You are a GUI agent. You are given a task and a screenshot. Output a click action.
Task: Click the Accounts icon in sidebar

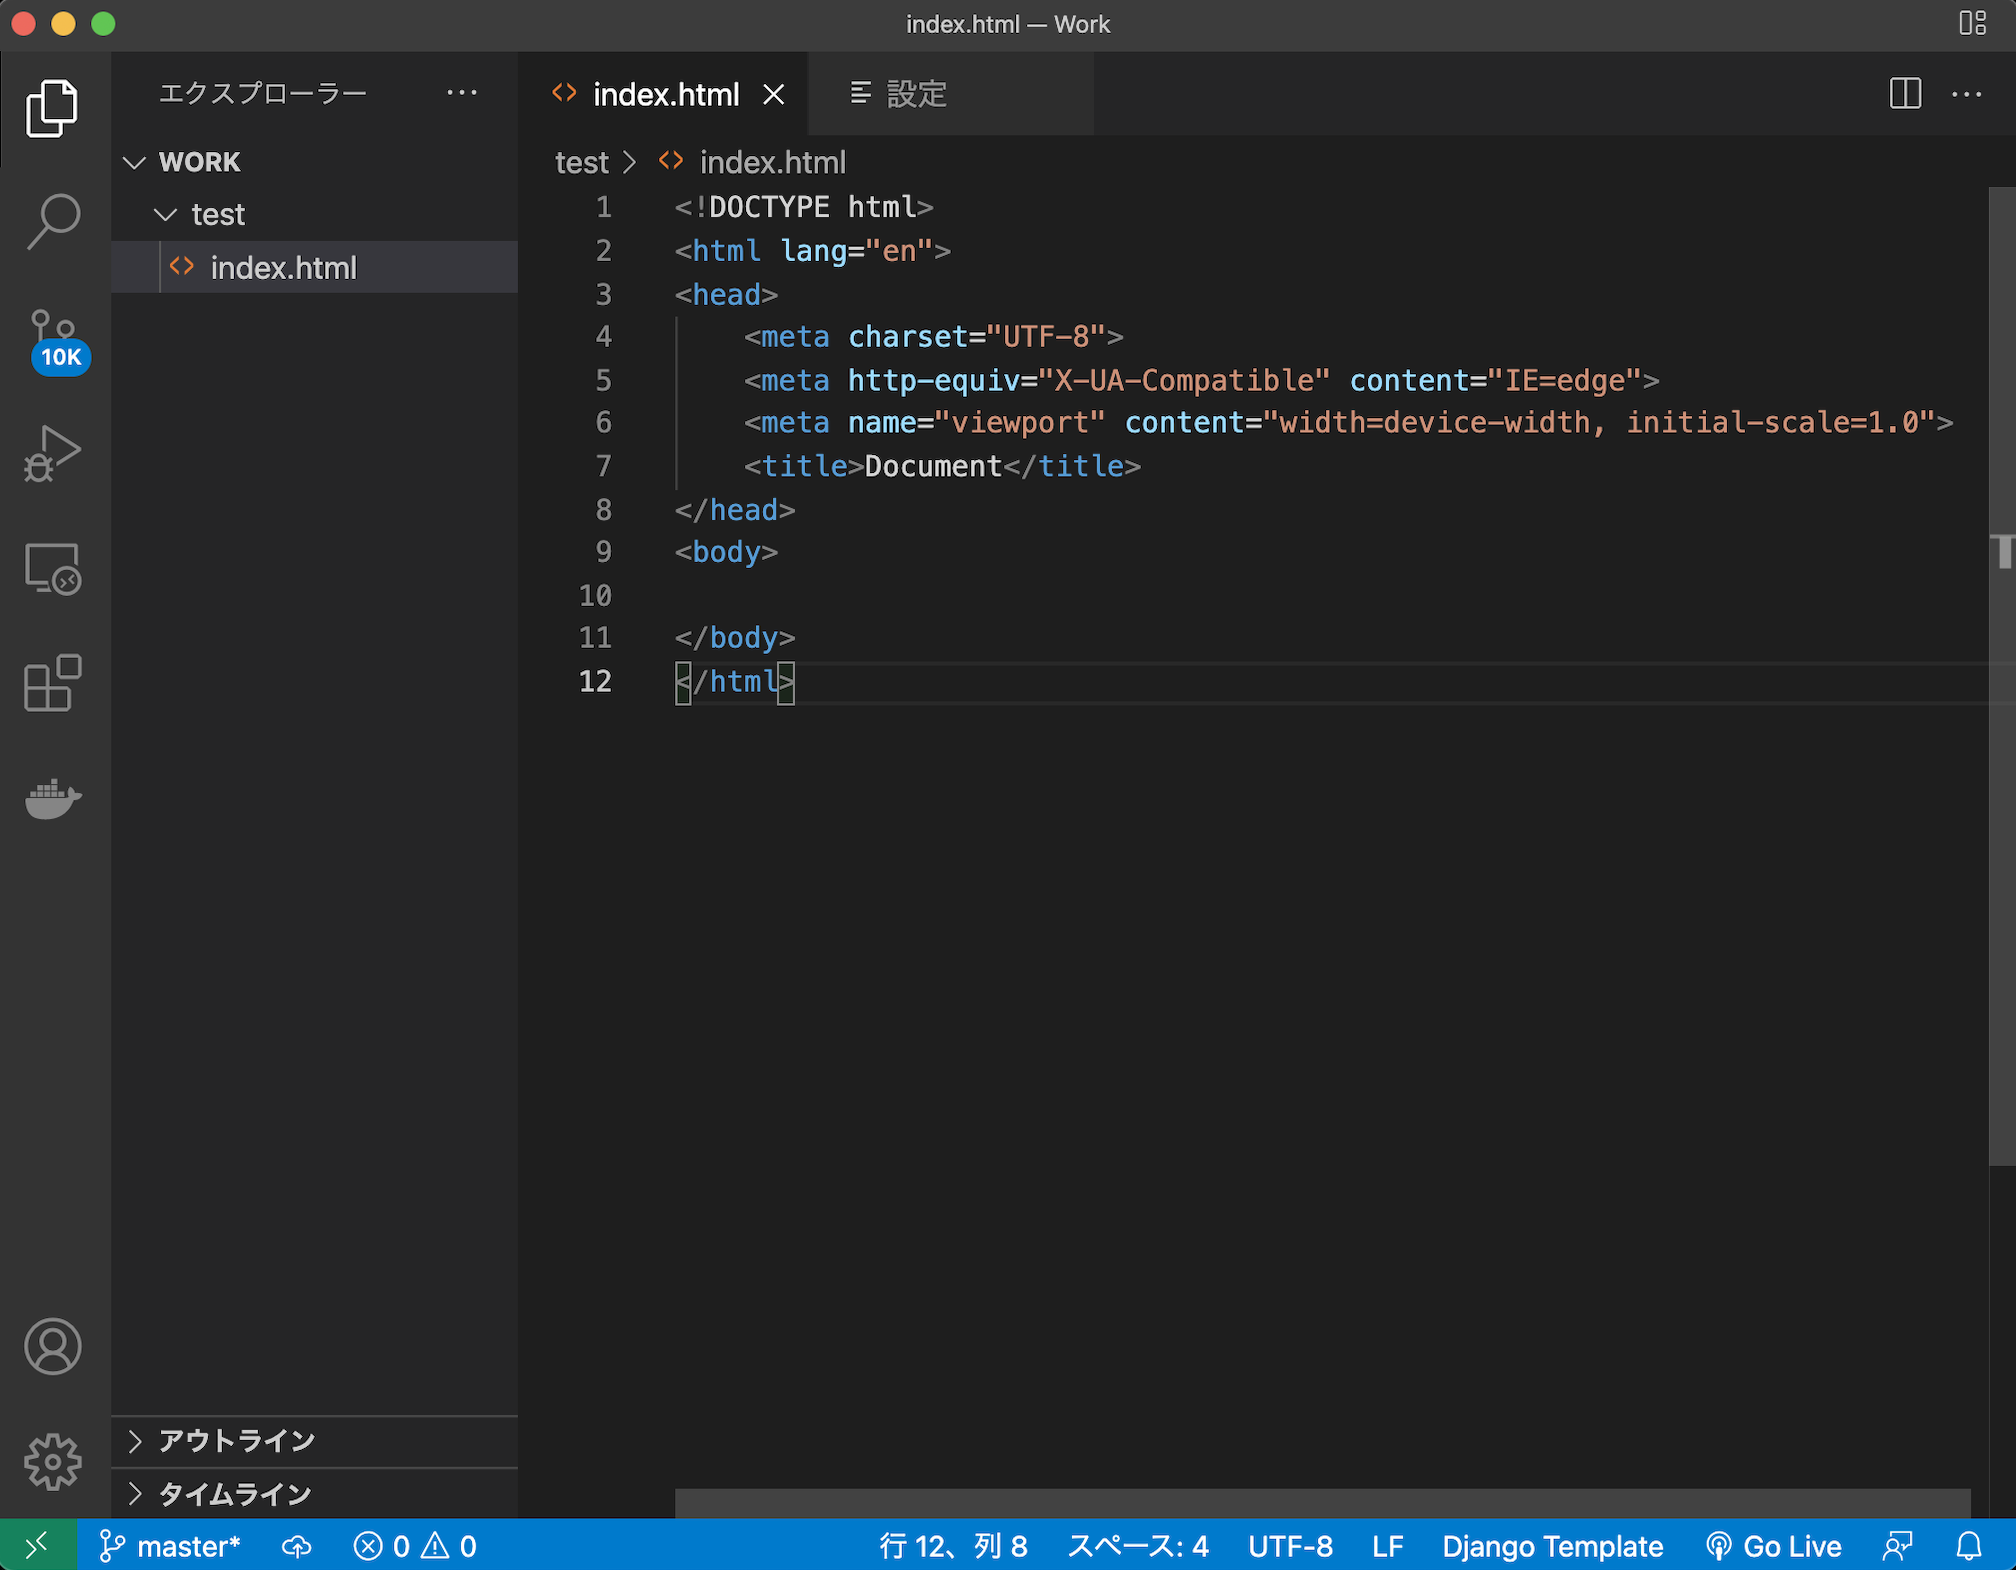tap(52, 1347)
